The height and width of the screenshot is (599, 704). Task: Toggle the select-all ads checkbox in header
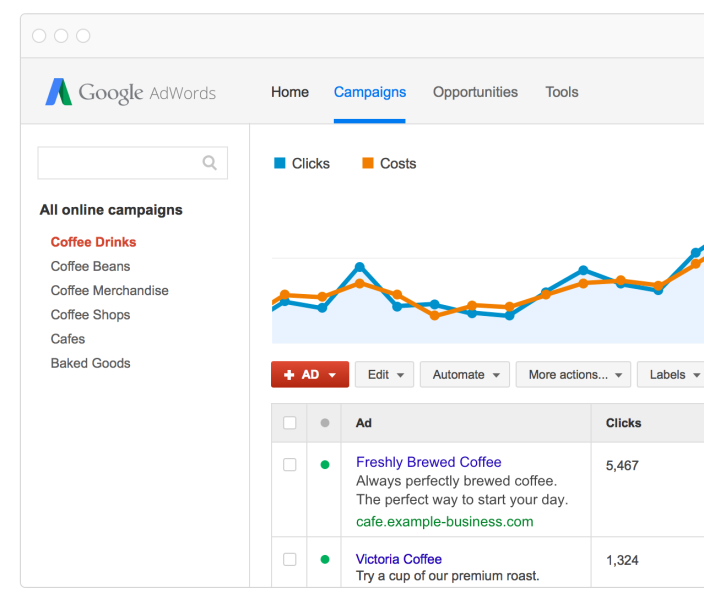290,423
